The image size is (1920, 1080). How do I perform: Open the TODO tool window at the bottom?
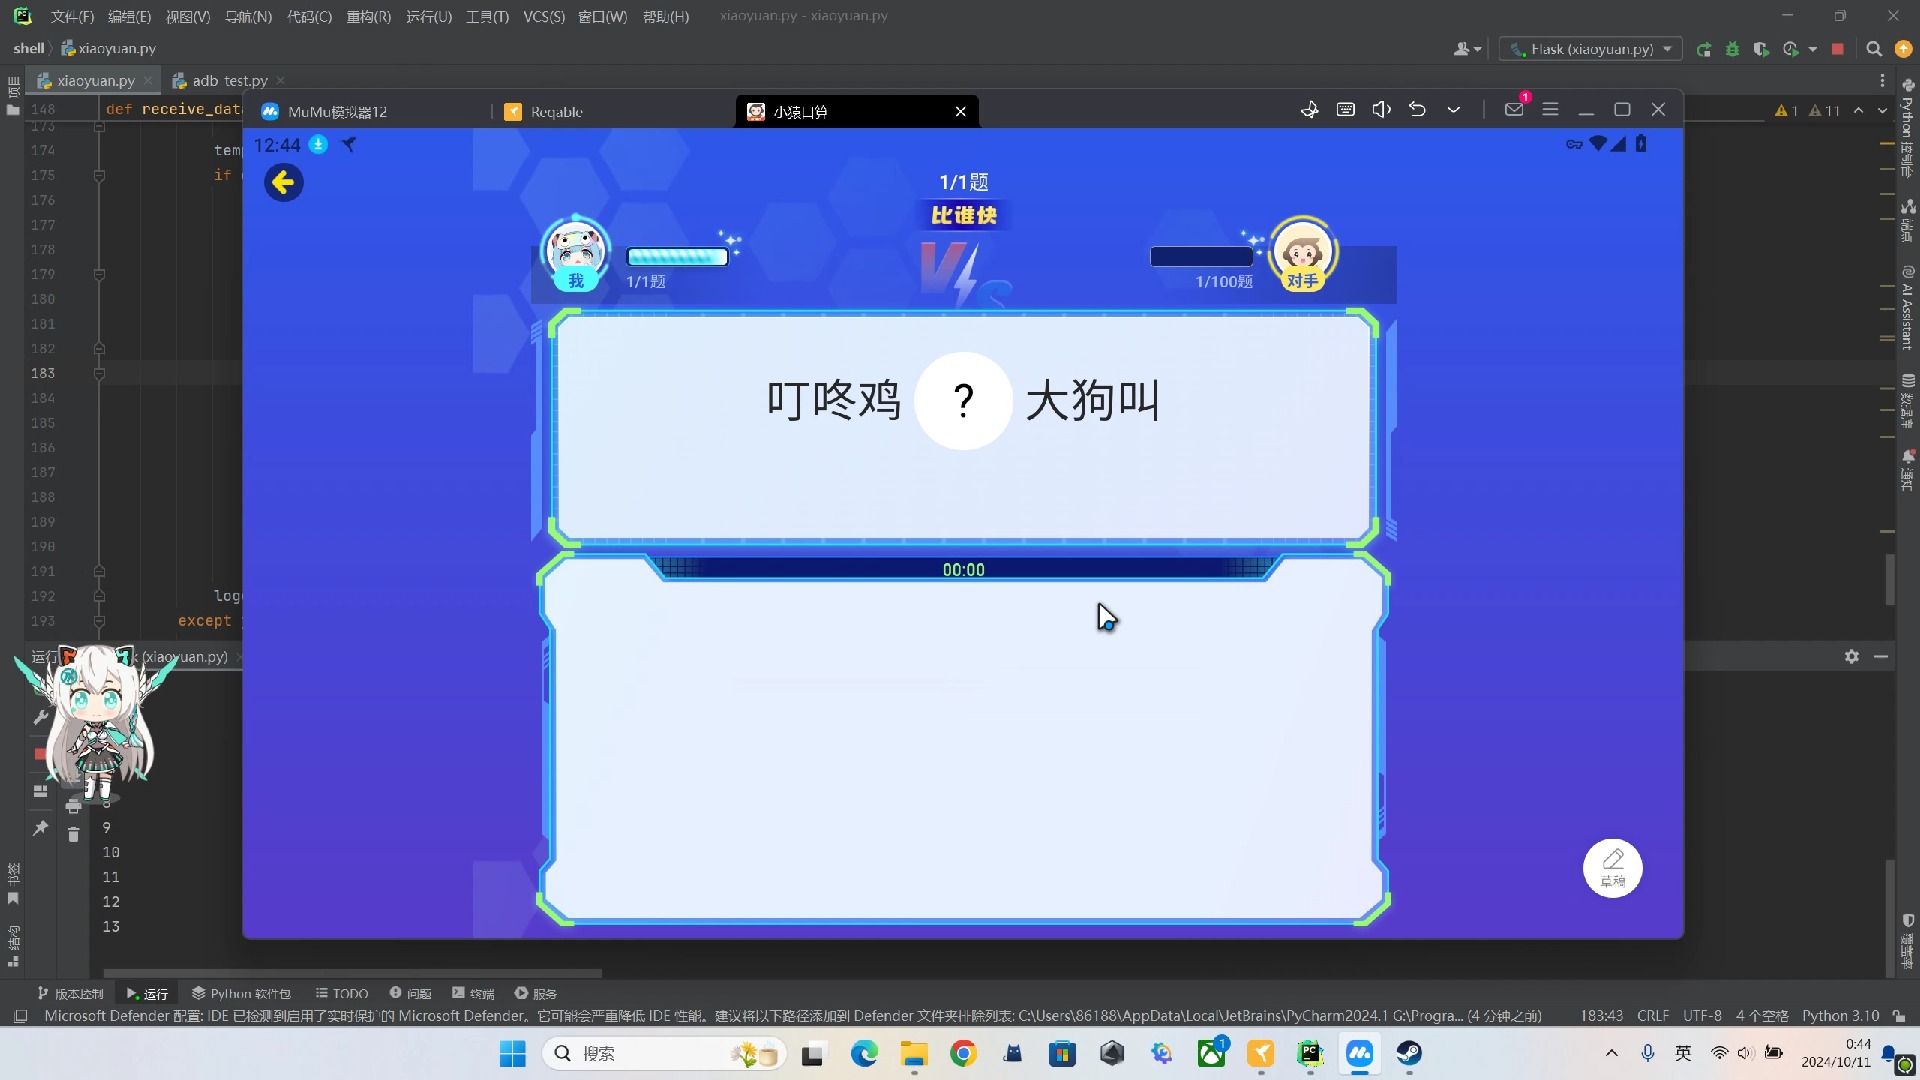(x=341, y=993)
